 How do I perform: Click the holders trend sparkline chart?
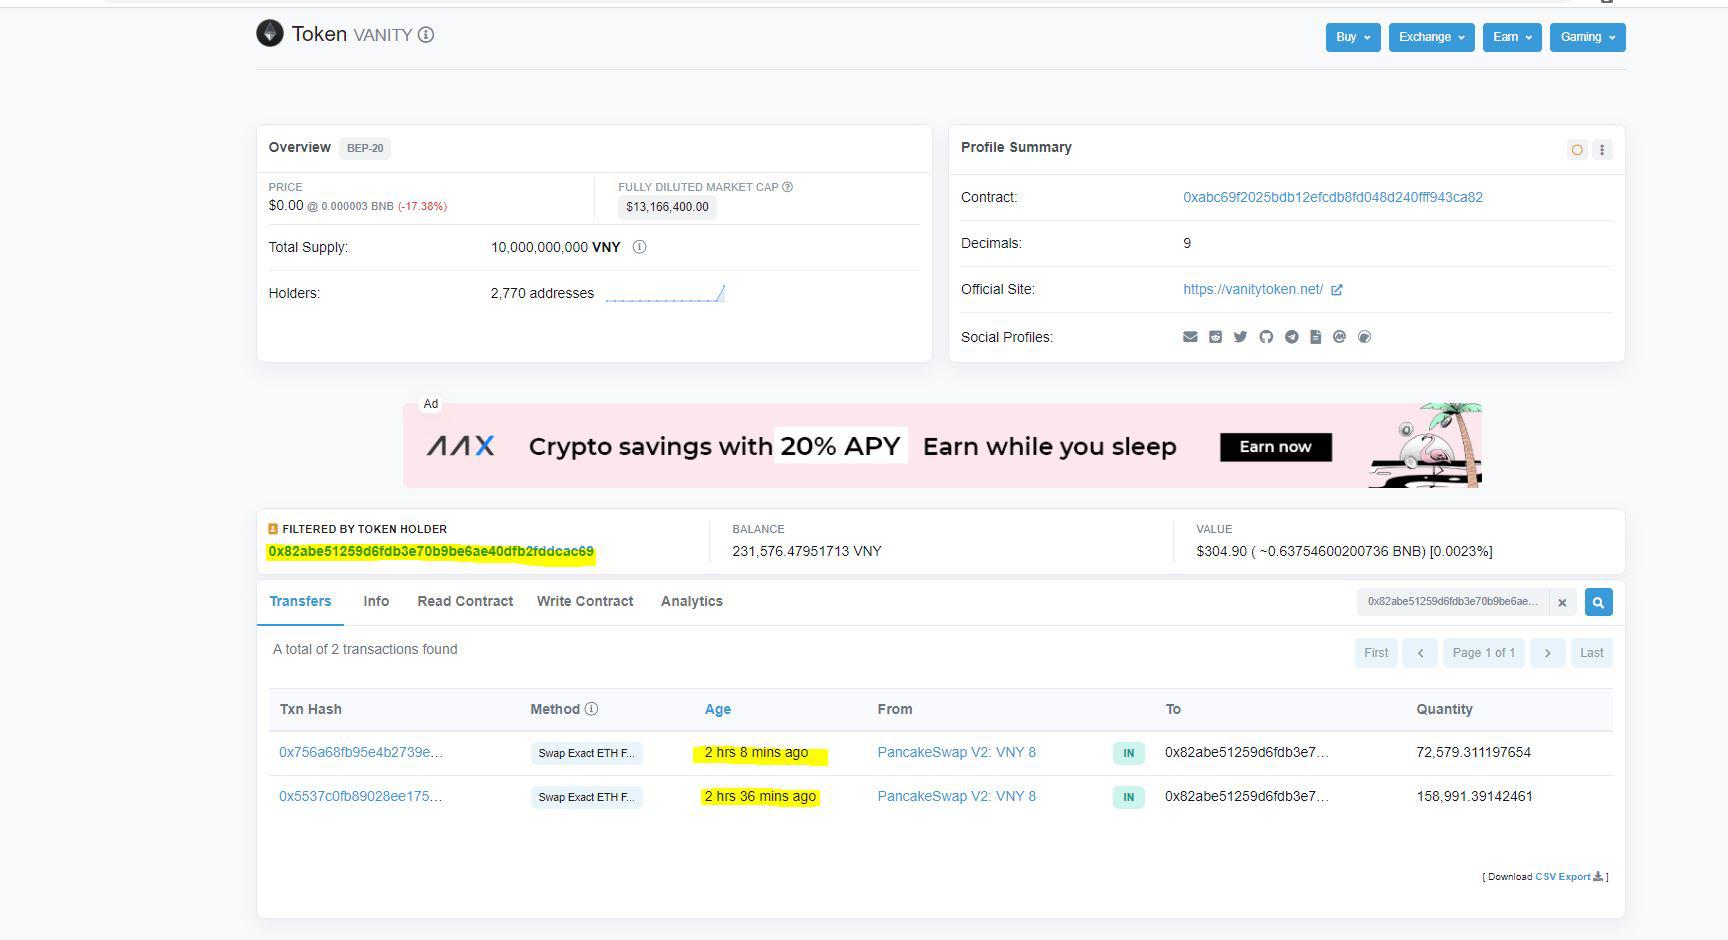[665, 293]
